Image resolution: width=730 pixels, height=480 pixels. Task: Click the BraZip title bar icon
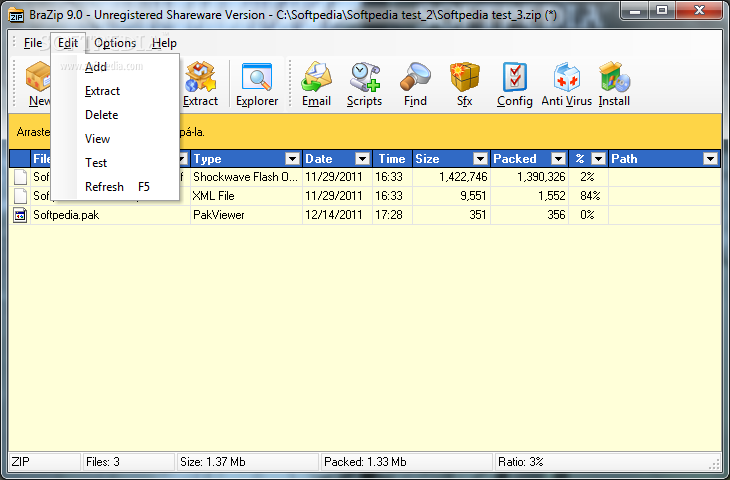click(x=16, y=15)
